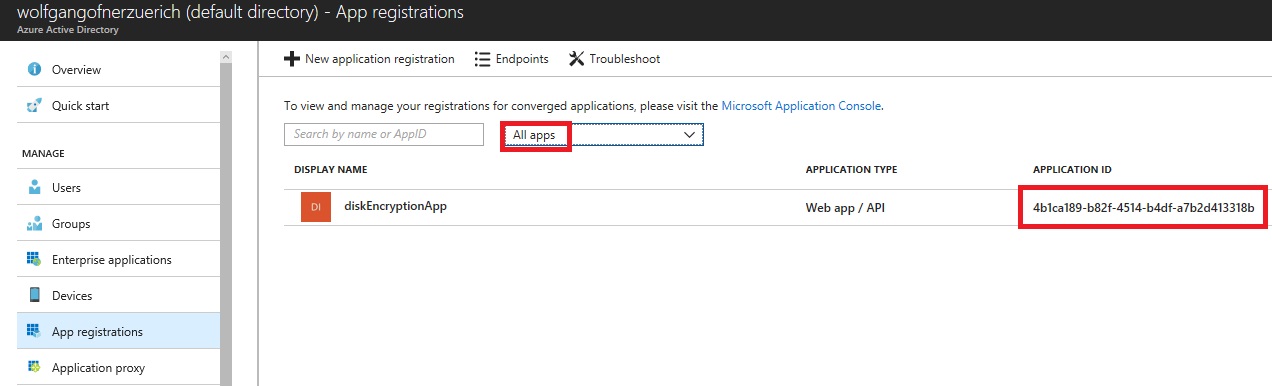Click application ID 4b1ca189-b82f-4514-b4df-a7b2d413318b
This screenshot has height=386, width=1272.
(1143, 208)
